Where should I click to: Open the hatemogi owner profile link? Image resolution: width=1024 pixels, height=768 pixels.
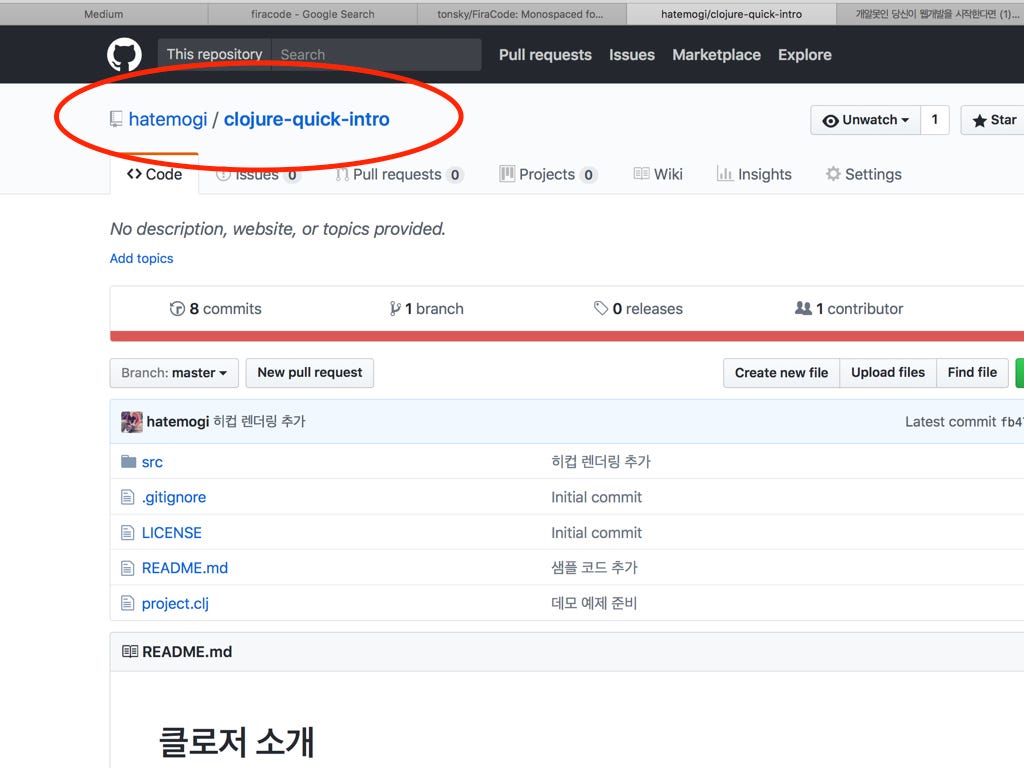[x=168, y=119]
